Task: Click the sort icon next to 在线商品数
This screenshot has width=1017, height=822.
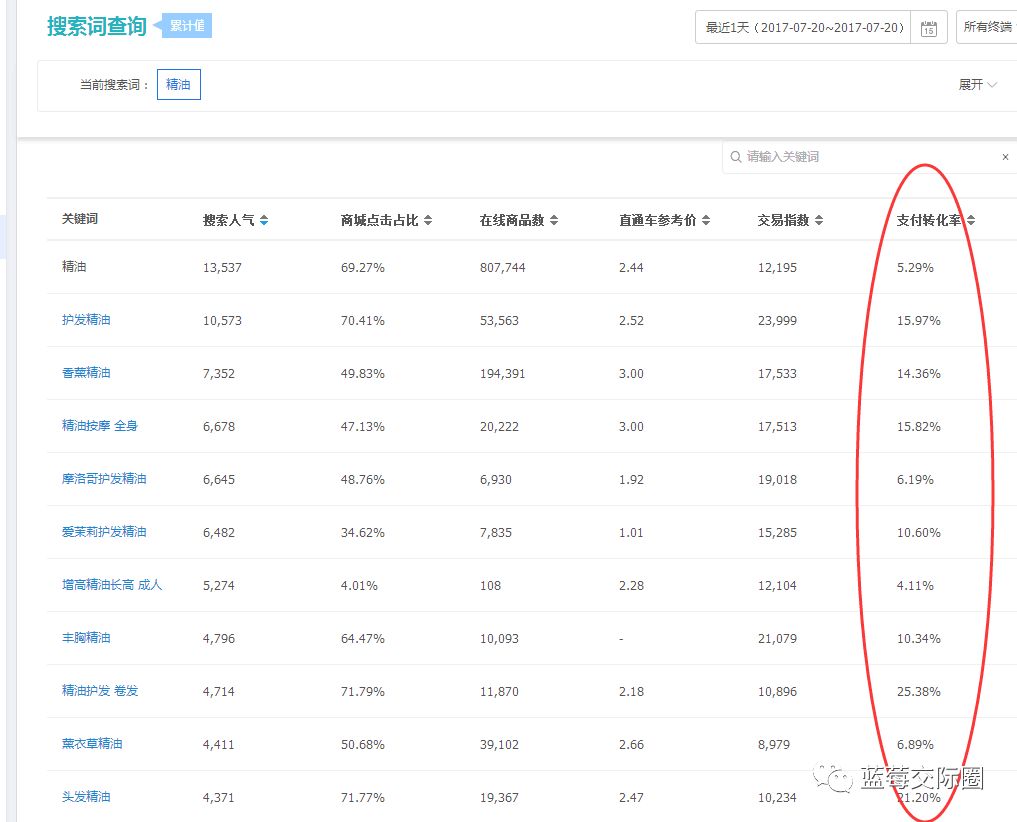Action: point(554,218)
